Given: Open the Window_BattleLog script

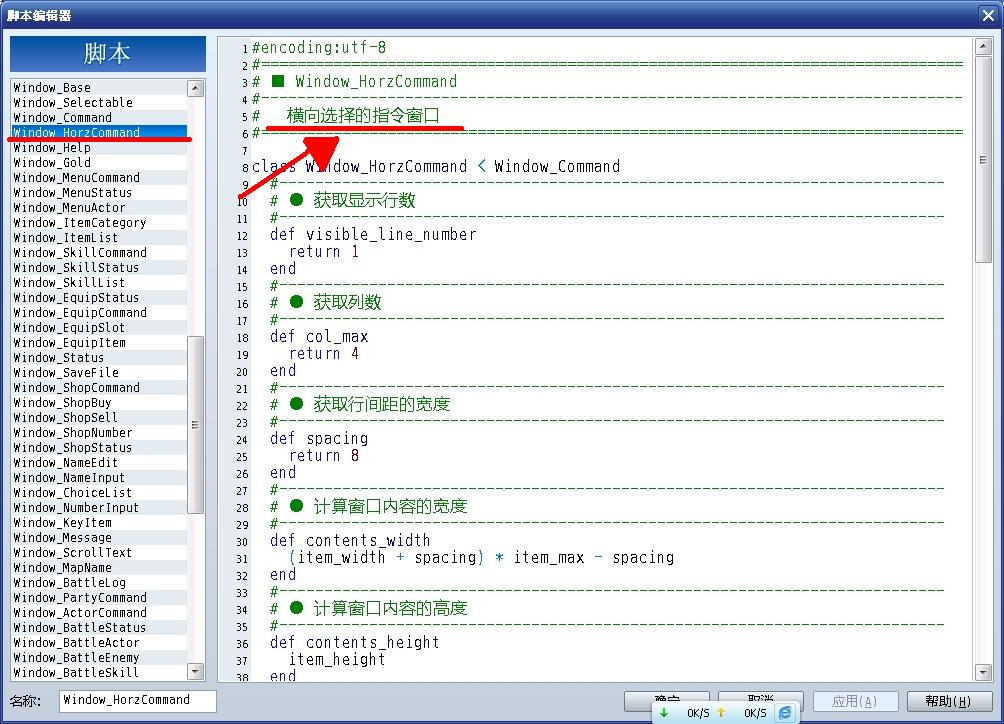Looking at the screenshot, I should point(99,583).
